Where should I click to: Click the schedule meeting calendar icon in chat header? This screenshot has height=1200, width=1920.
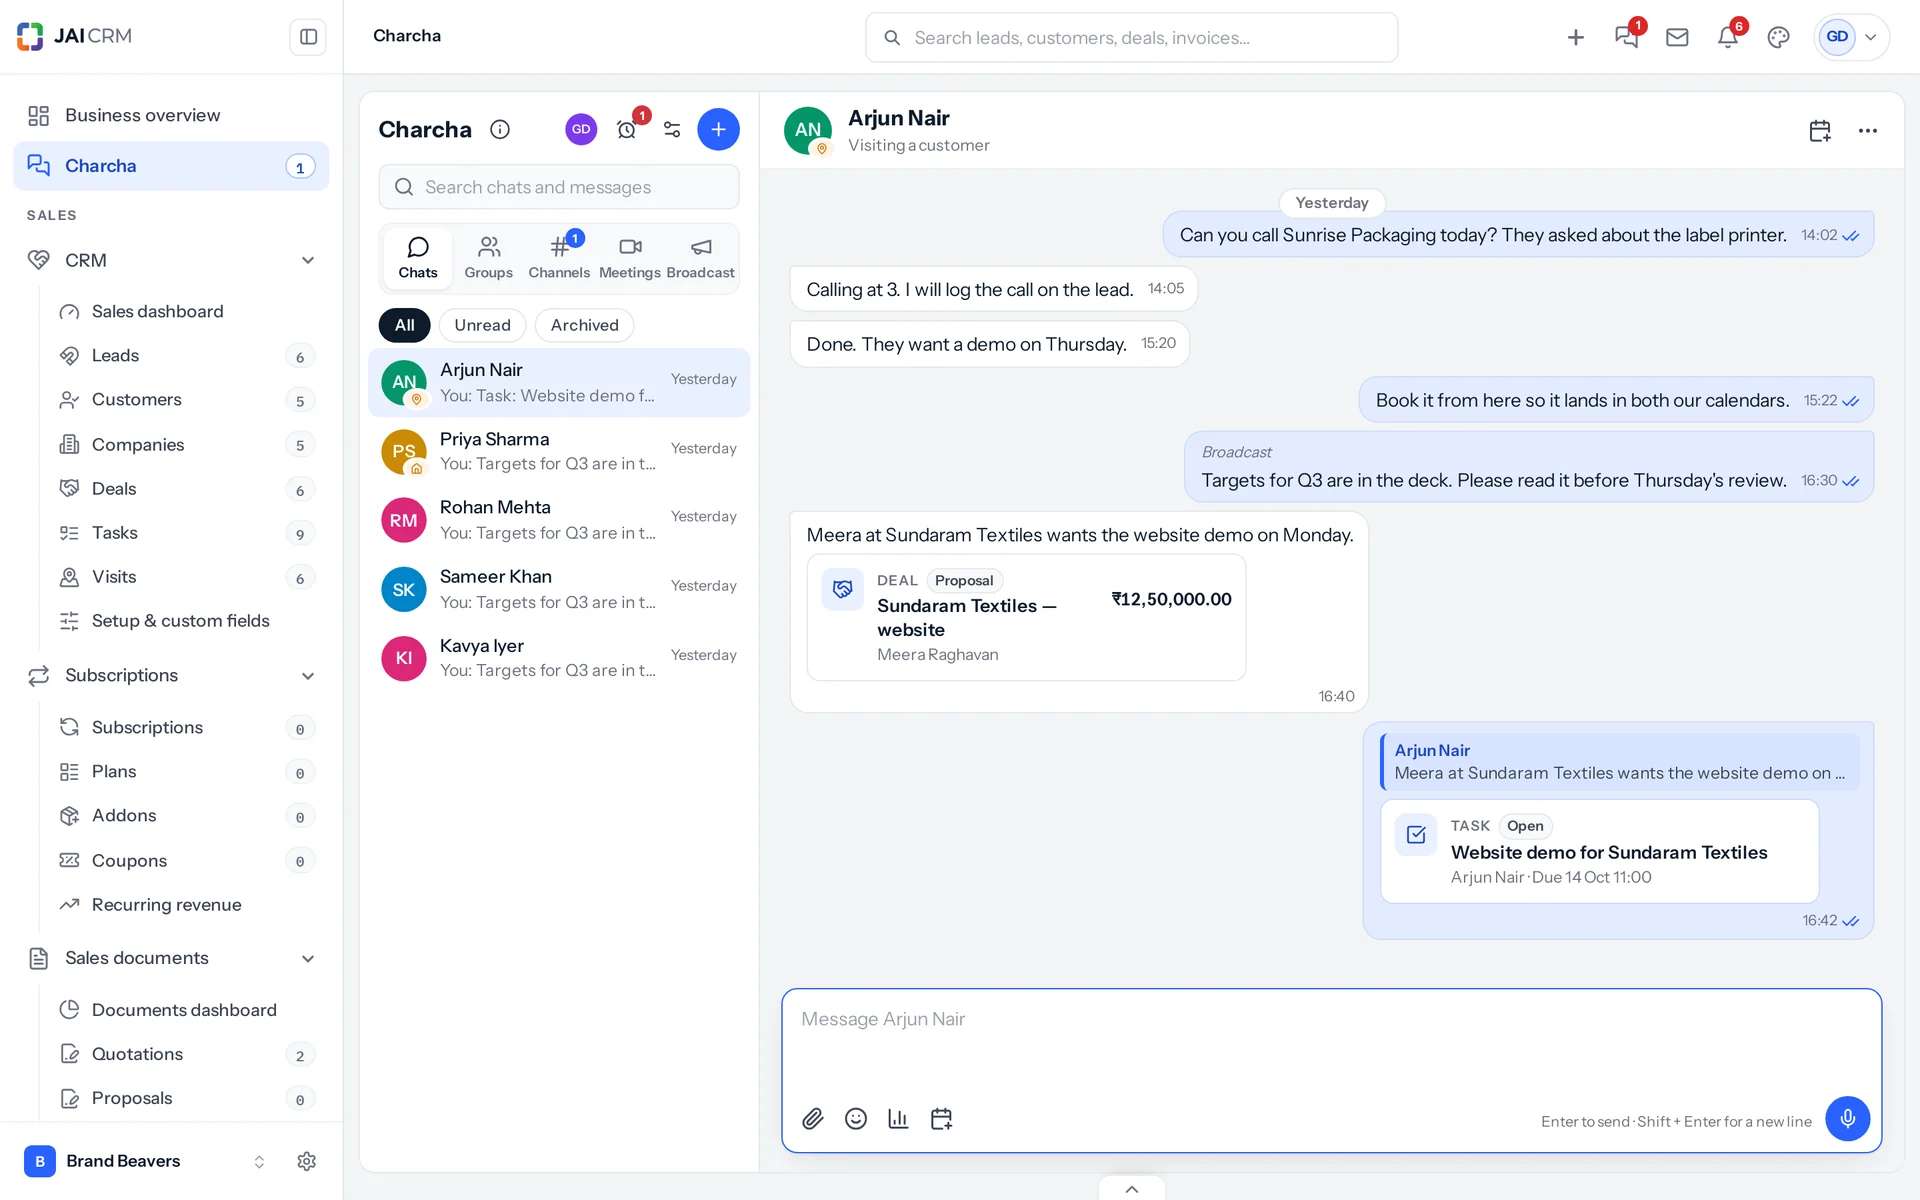[x=1820, y=131]
